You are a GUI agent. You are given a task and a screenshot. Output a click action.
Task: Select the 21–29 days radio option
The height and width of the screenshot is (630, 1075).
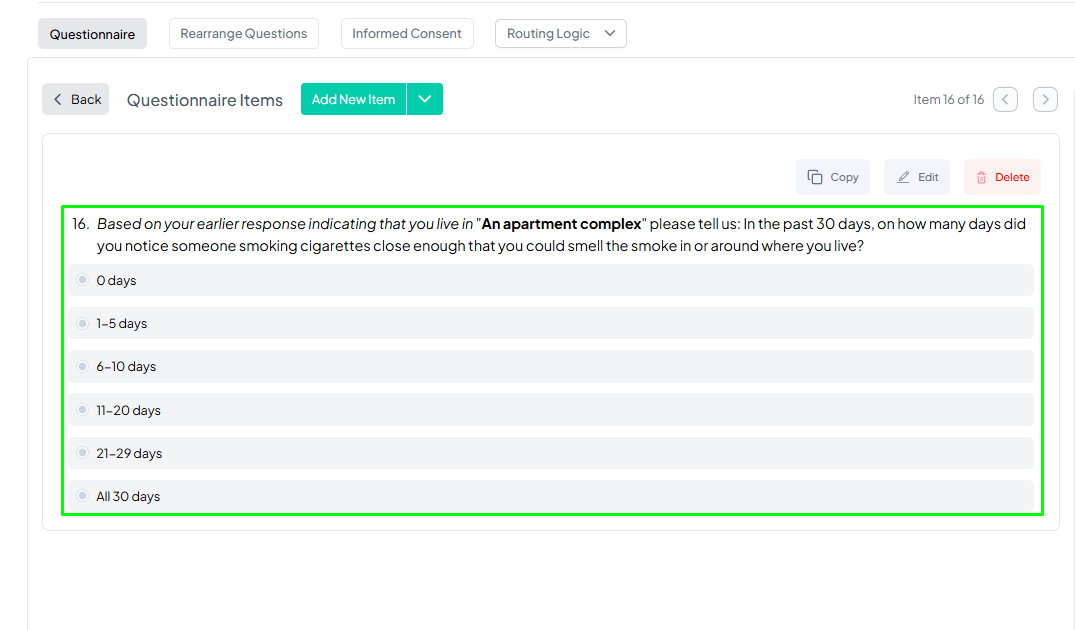82,453
